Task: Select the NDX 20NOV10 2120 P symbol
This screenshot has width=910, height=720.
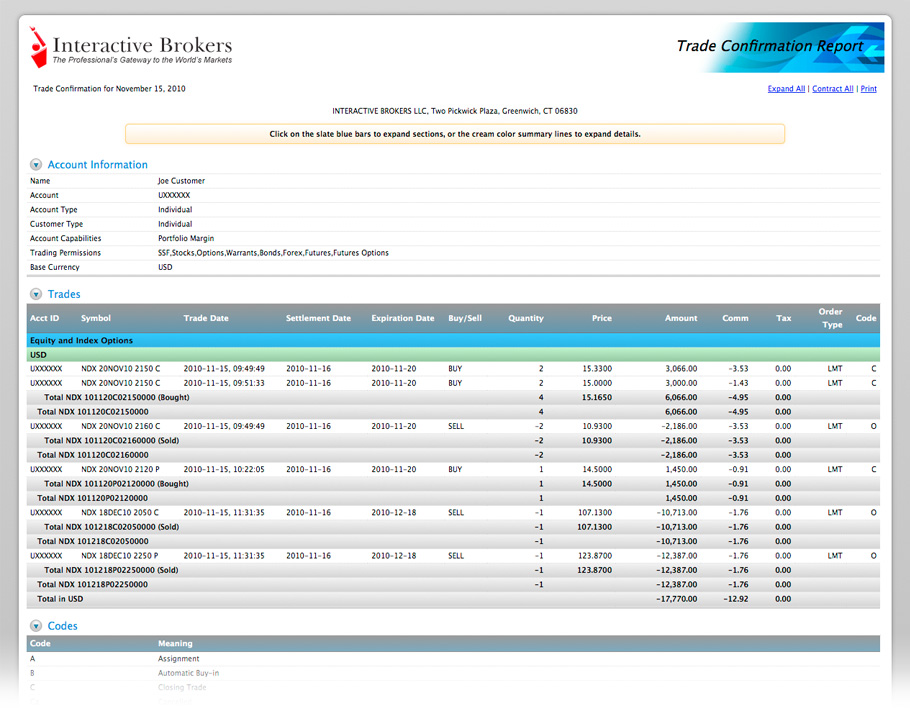Action: (x=120, y=469)
